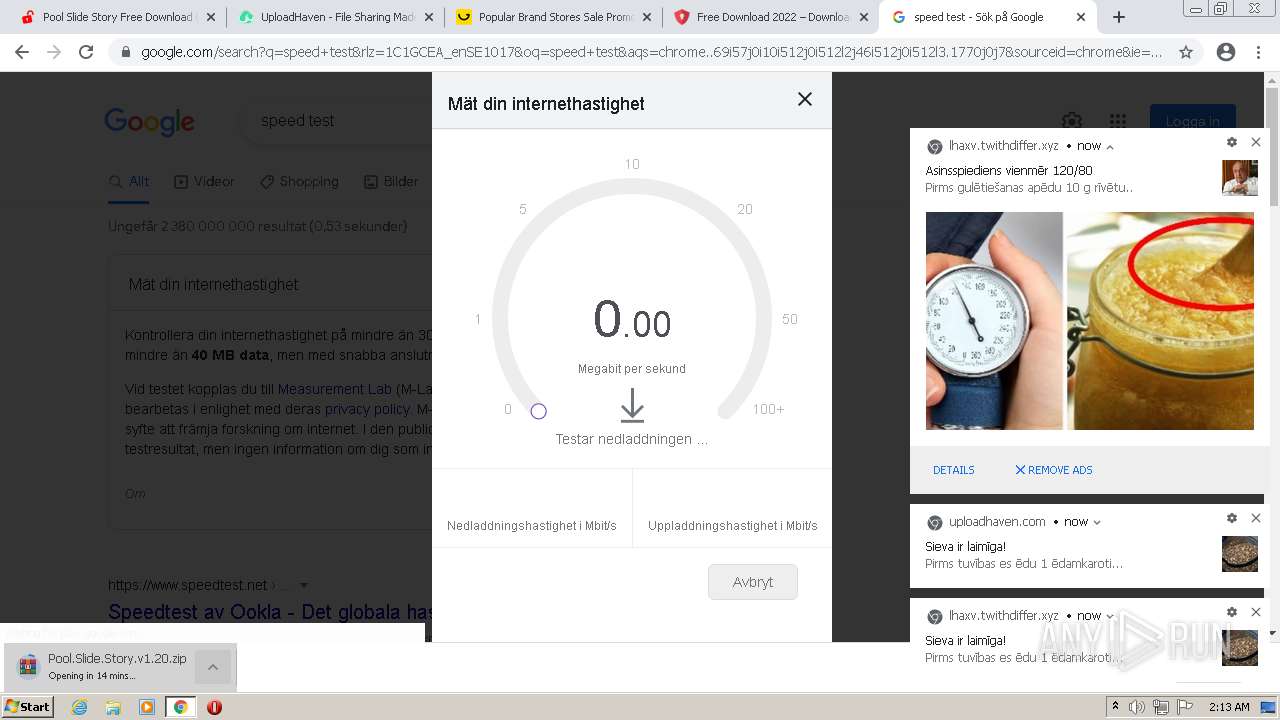
Task: Open Google settings gear
Action: (1072, 121)
